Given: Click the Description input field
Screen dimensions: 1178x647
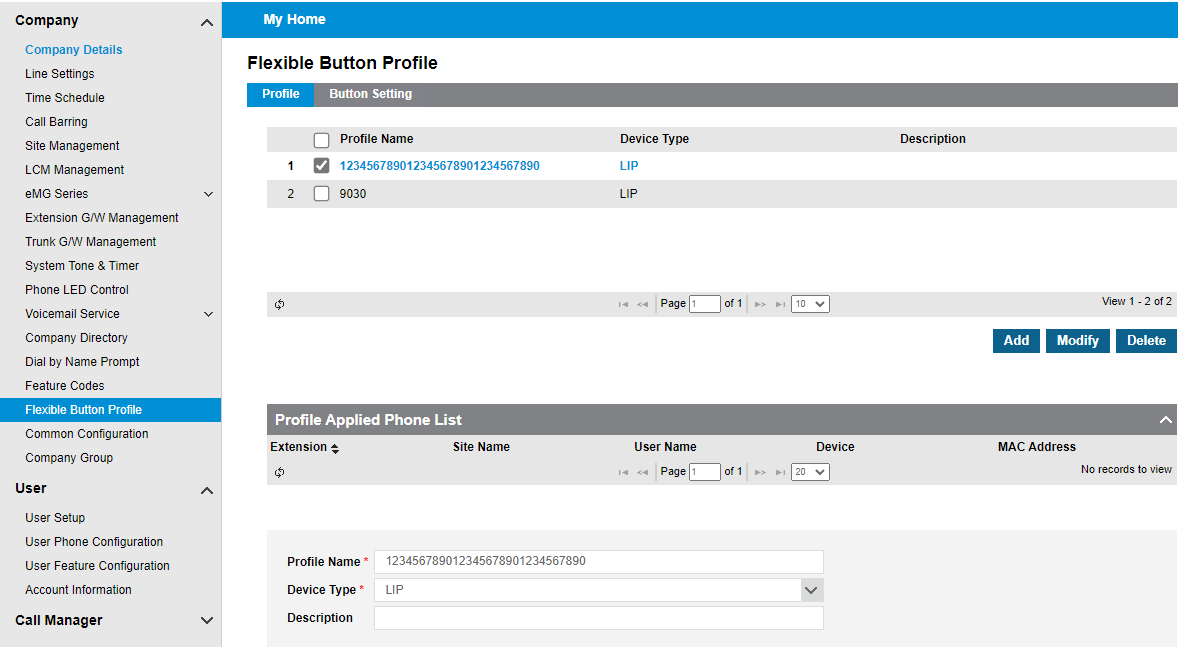Looking at the screenshot, I should pos(598,618).
